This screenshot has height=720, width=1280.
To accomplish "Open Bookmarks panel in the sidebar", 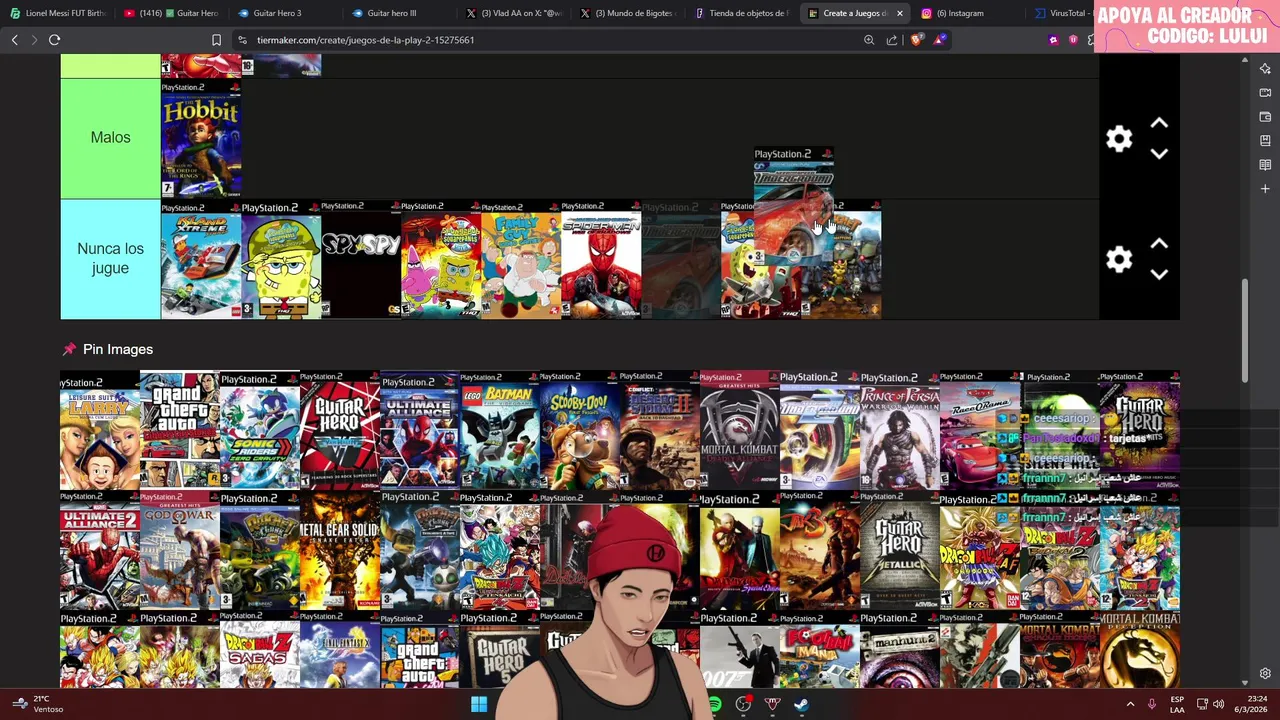I will tap(1265, 141).
